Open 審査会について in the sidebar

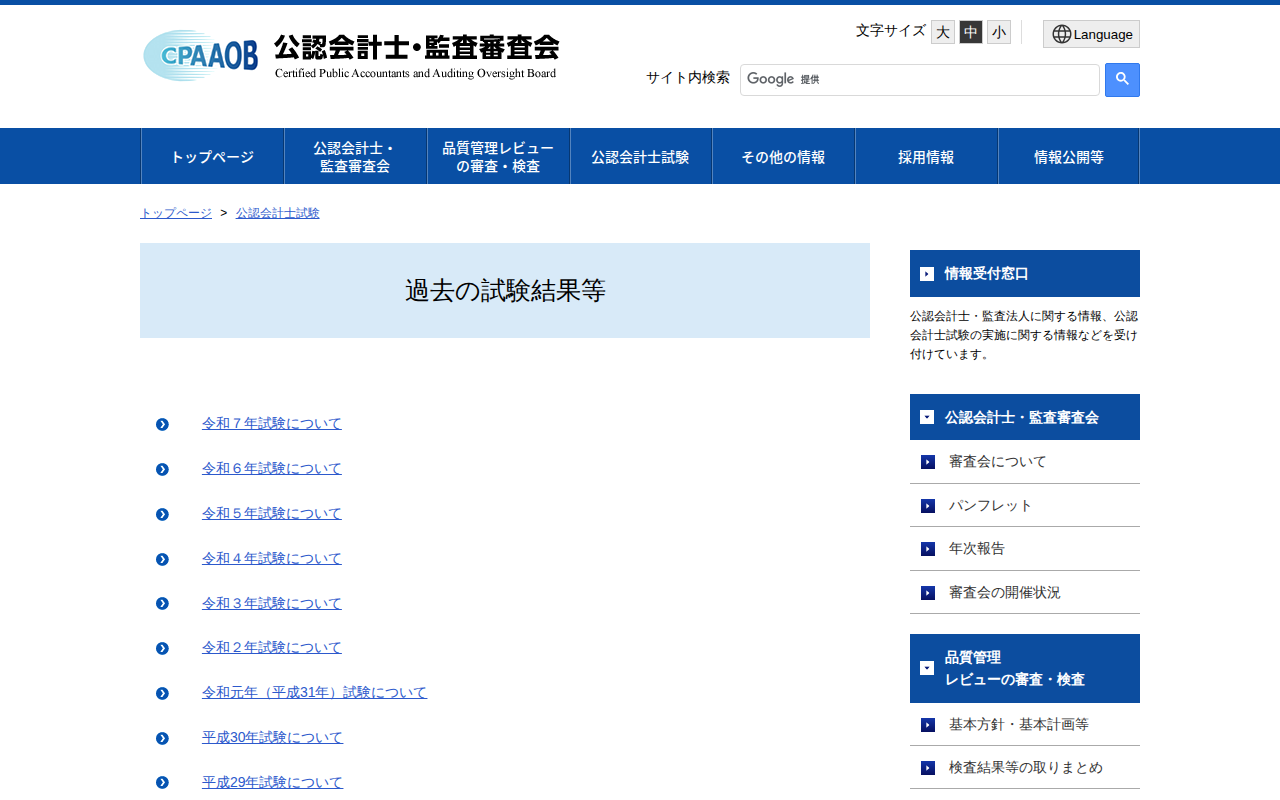coord(998,461)
